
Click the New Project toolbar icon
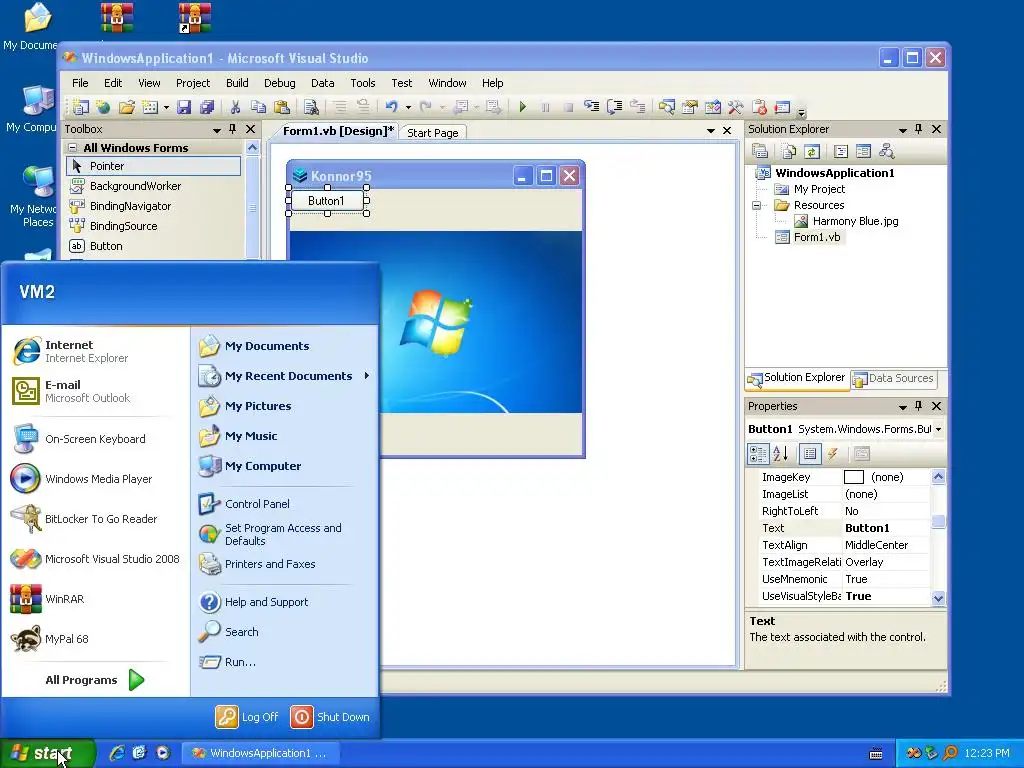(80, 107)
